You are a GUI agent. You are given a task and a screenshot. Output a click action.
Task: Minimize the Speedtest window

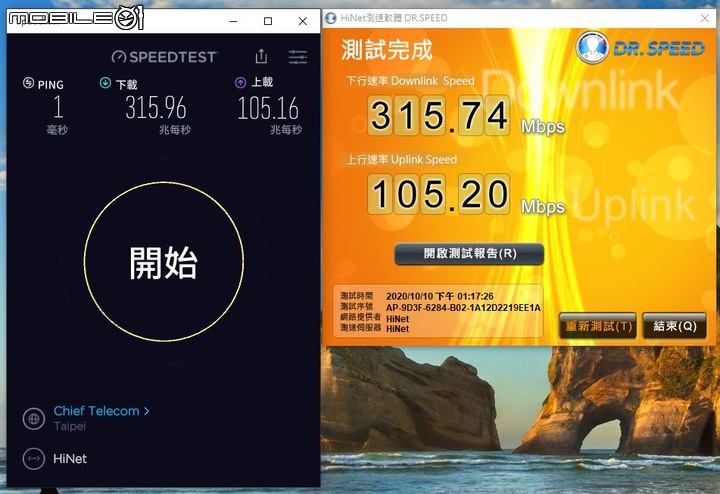click(233, 21)
